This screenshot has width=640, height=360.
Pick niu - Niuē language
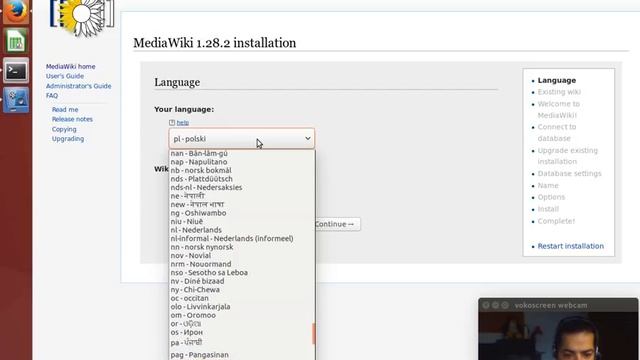click(242, 222)
